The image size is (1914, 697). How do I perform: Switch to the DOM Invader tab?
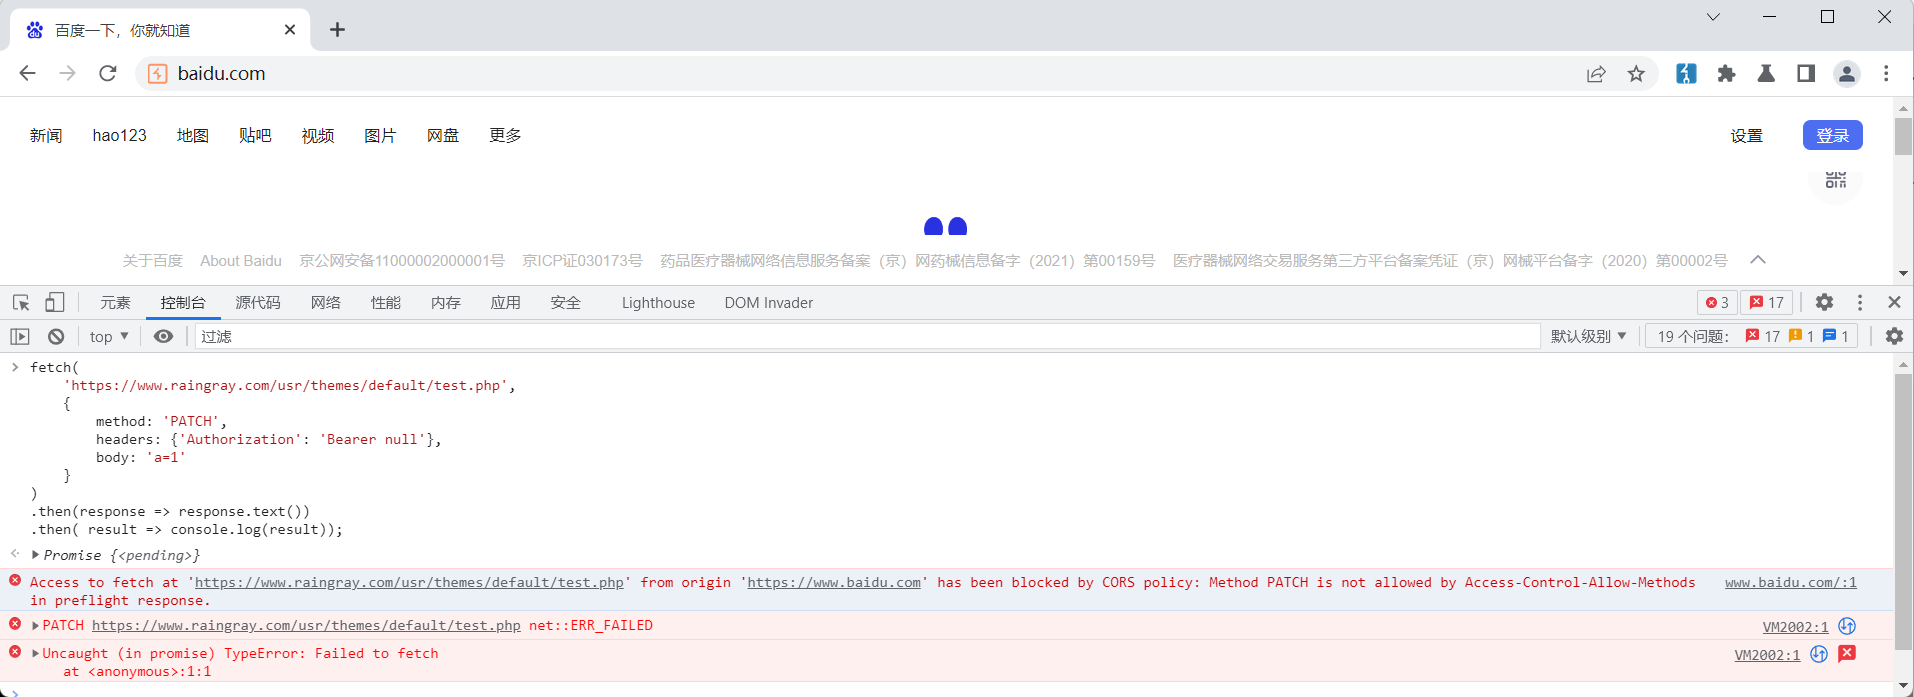pyautogui.click(x=769, y=302)
